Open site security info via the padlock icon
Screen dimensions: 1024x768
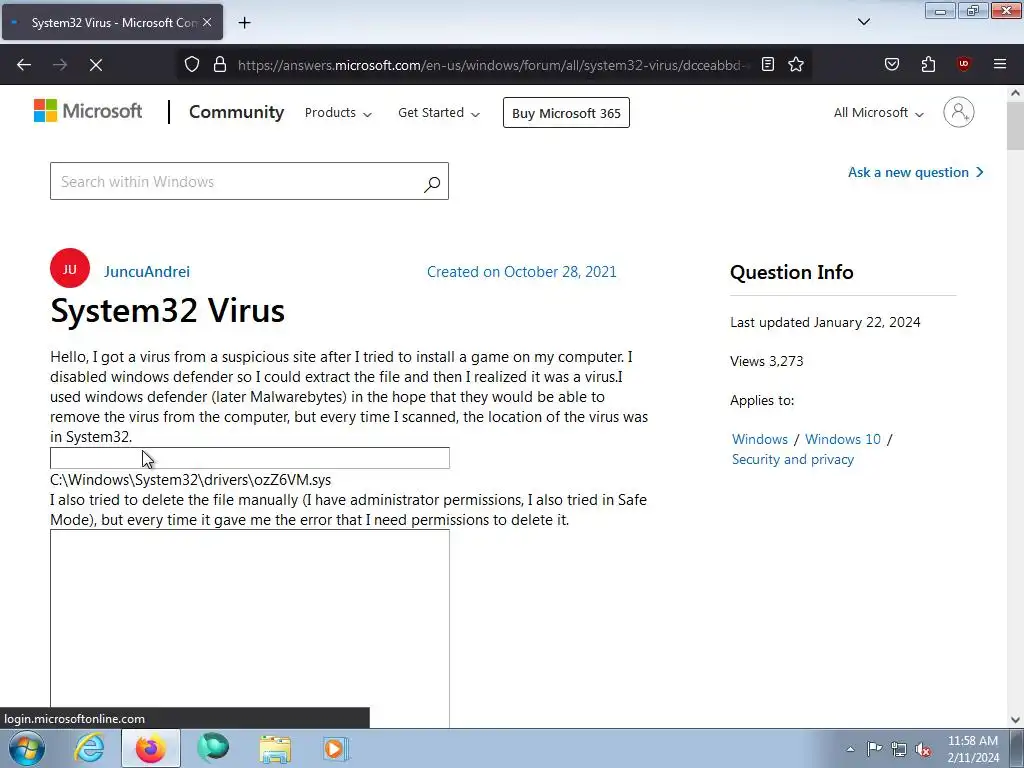point(220,64)
